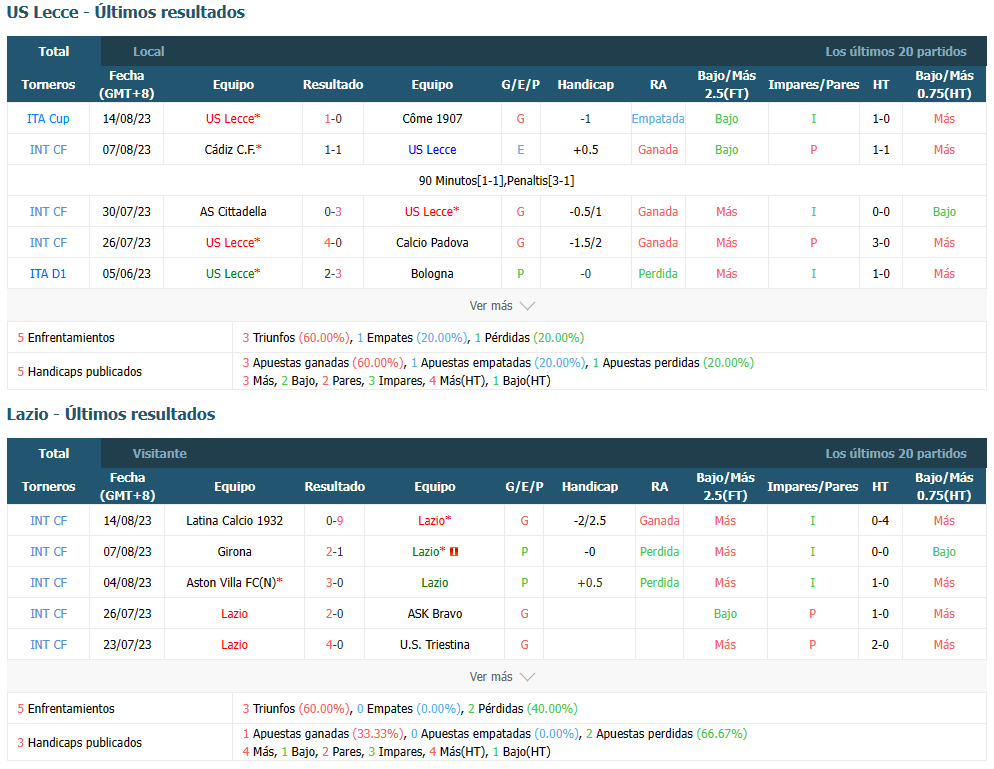Viewport: 994px width, 769px height.
Task: Click the 1-0 result against Côme 1907
Action: pyautogui.click(x=333, y=119)
